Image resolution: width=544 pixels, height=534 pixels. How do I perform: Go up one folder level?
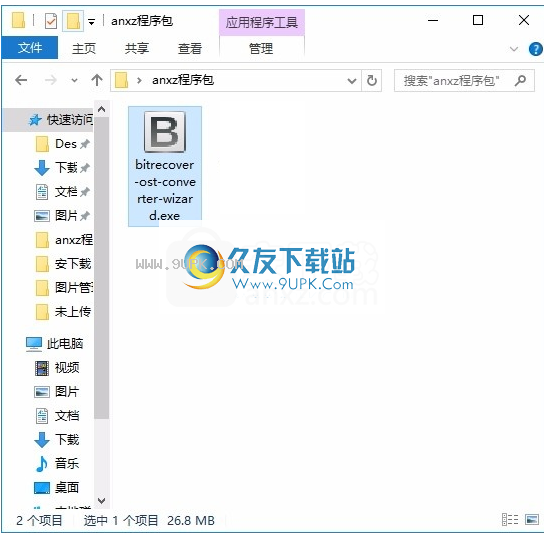[97, 80]
